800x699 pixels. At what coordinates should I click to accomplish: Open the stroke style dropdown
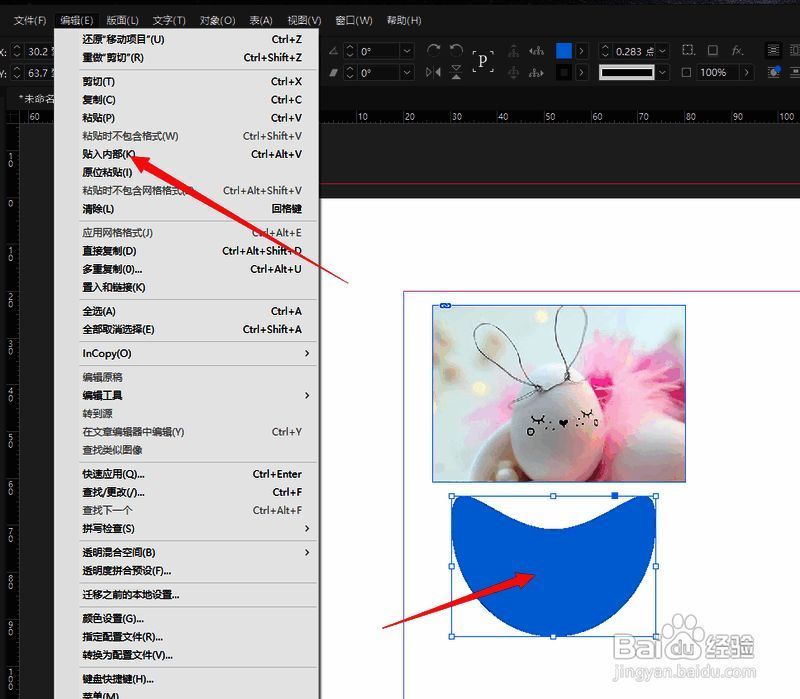662,72
